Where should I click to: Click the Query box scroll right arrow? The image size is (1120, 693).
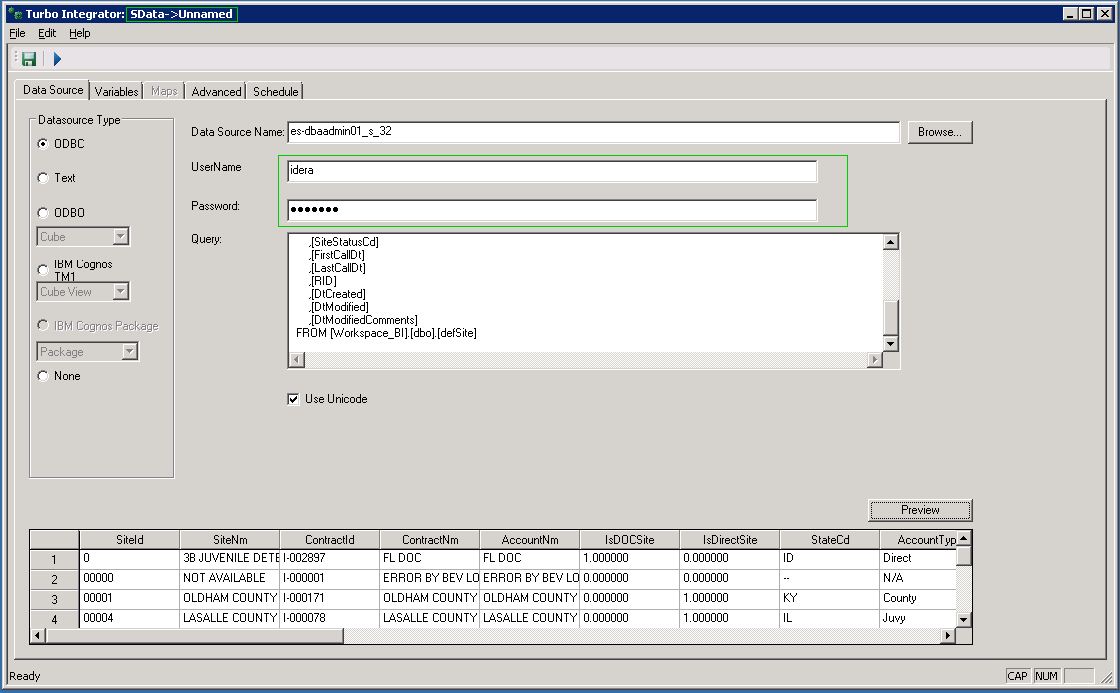point(874,359)
